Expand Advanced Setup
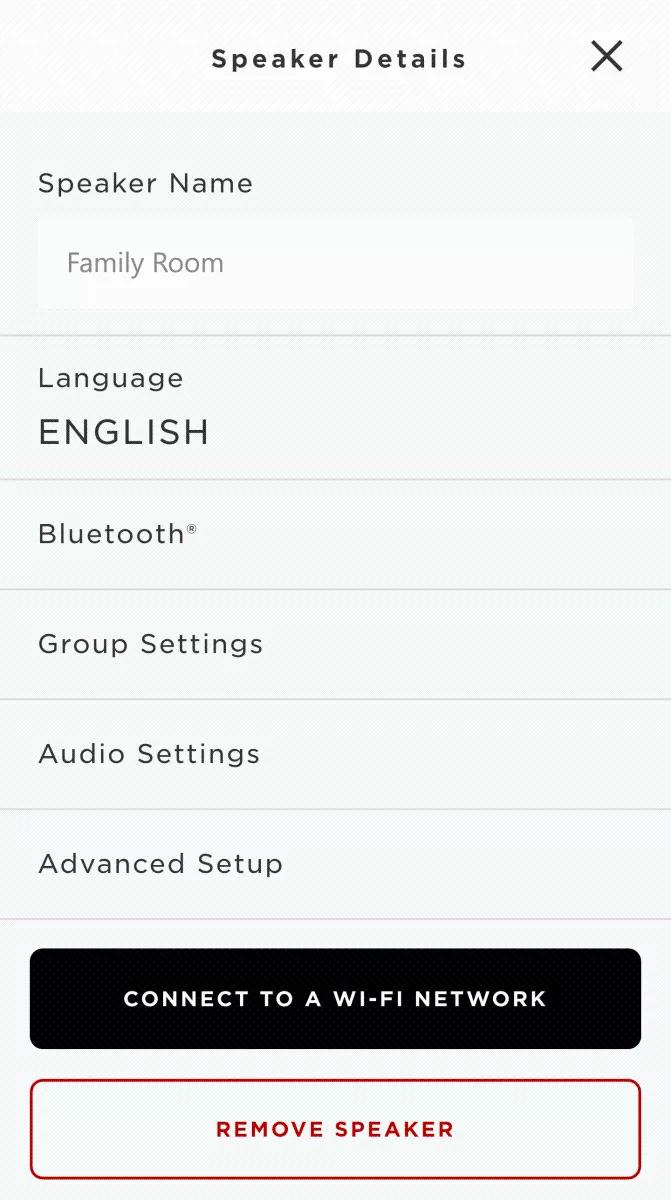 (x=335, y=864)
